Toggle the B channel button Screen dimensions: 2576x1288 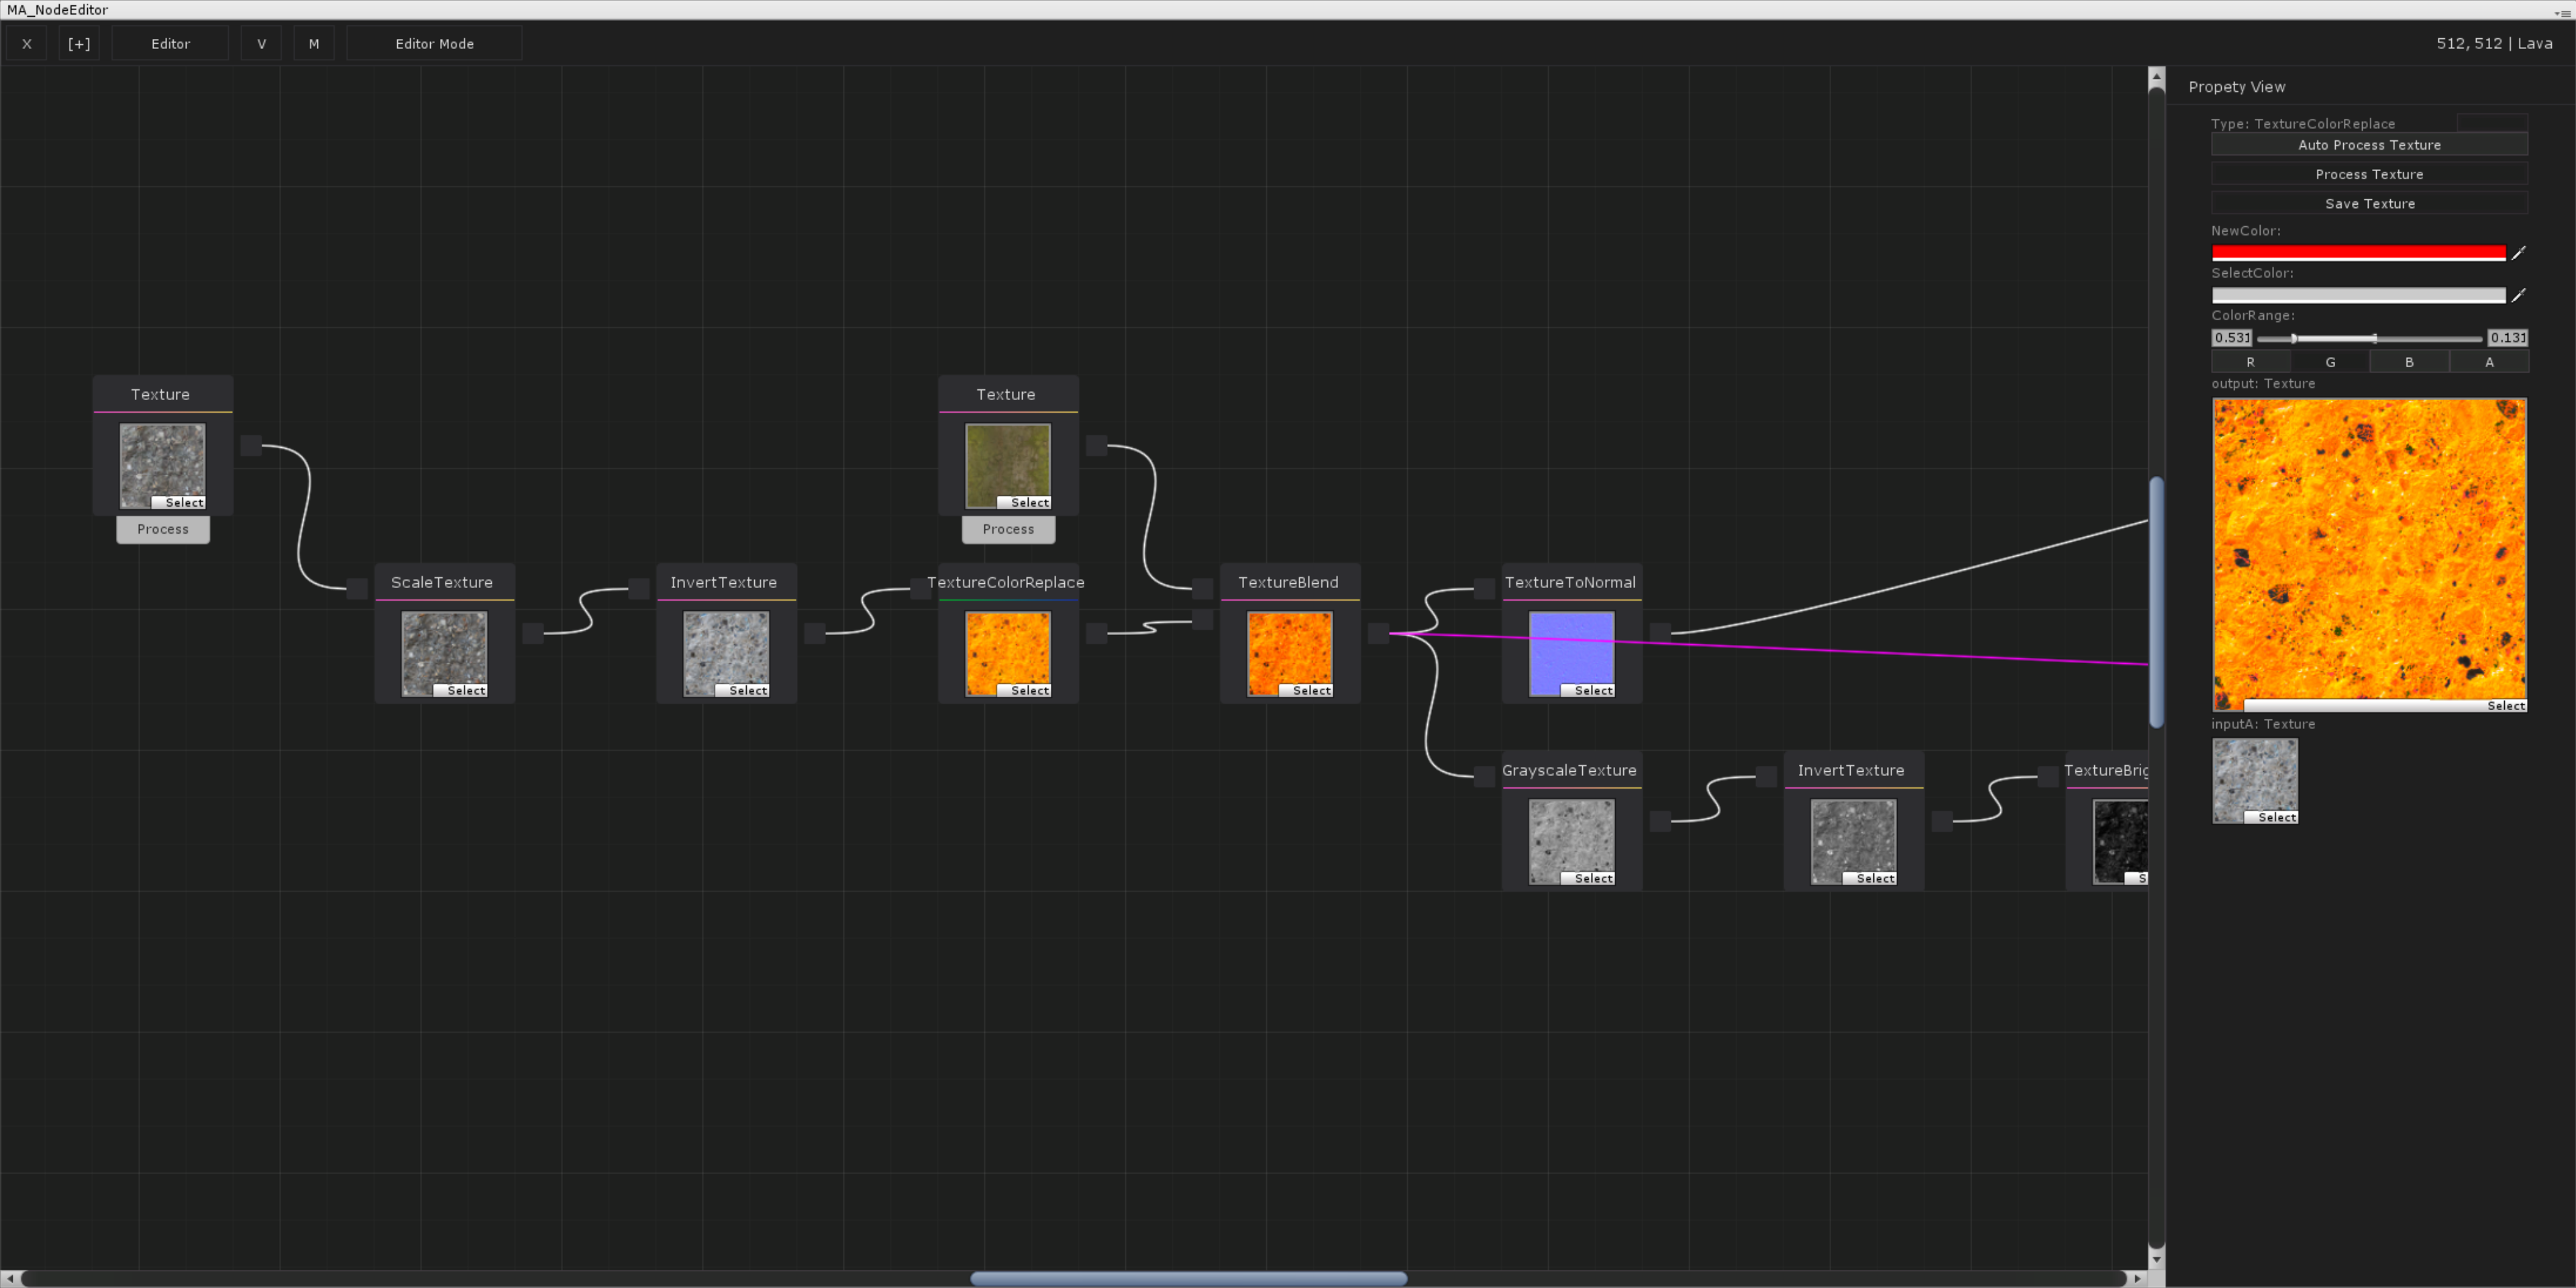click(2409, 362)
